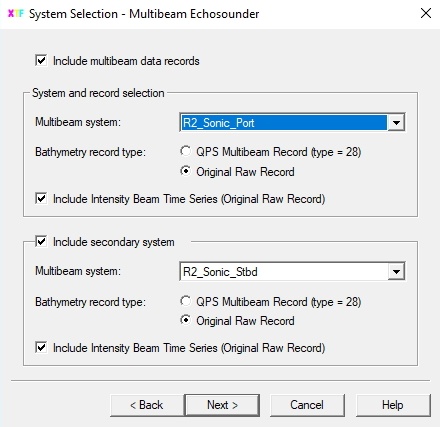Image resolution: width=440 pixels, height=427 pixels.
Task: Select primary QPS Multibeam Record (type = 28)
Action: [x=186, y=151]
